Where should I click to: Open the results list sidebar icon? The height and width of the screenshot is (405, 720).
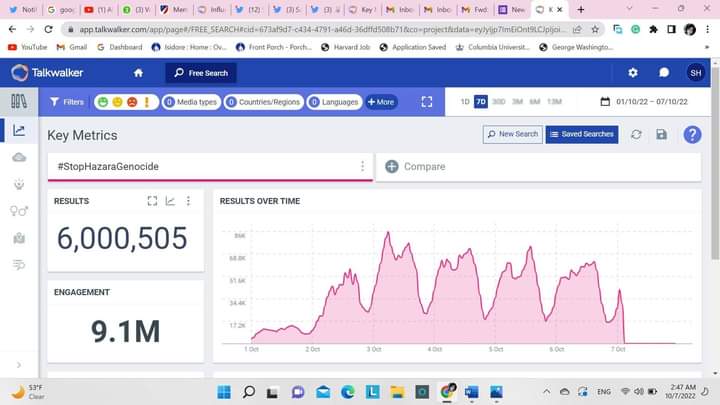tap(19, 264)
